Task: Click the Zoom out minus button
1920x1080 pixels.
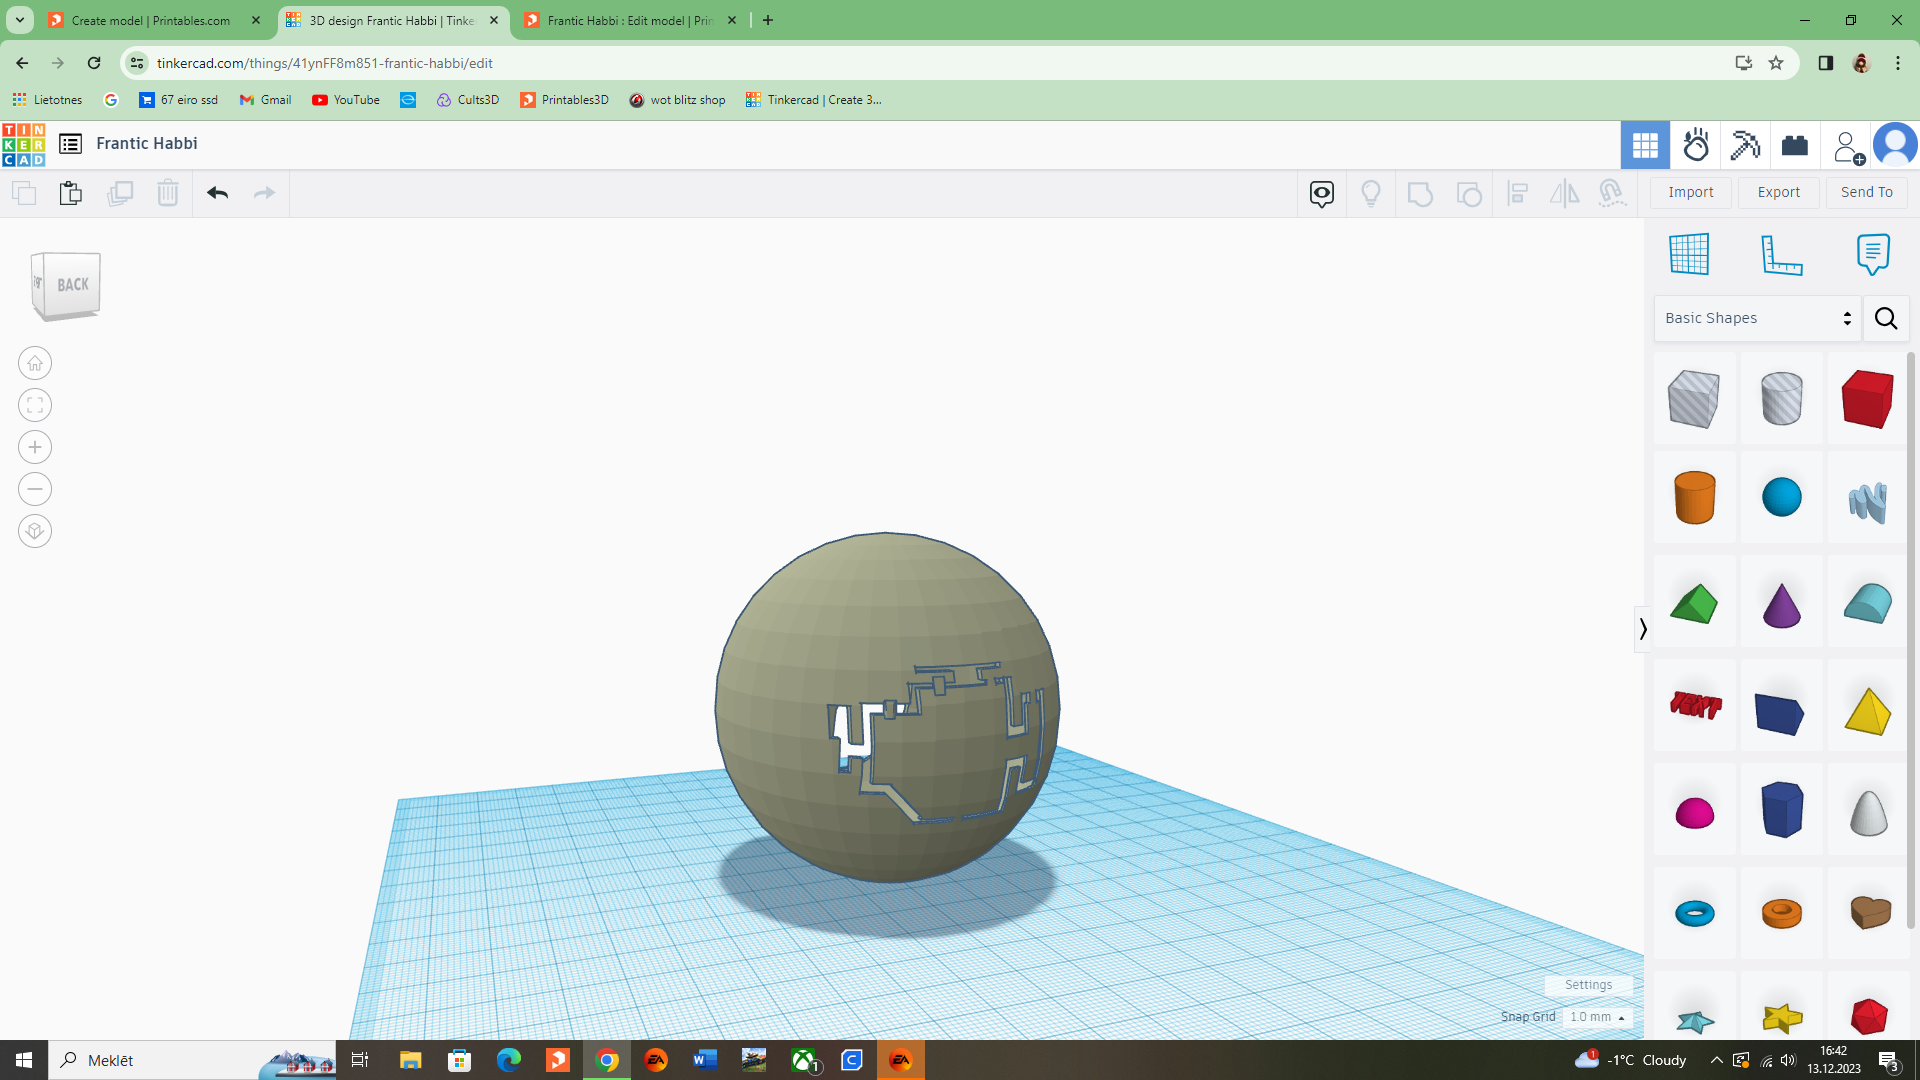Action: [x=35, y=489]
